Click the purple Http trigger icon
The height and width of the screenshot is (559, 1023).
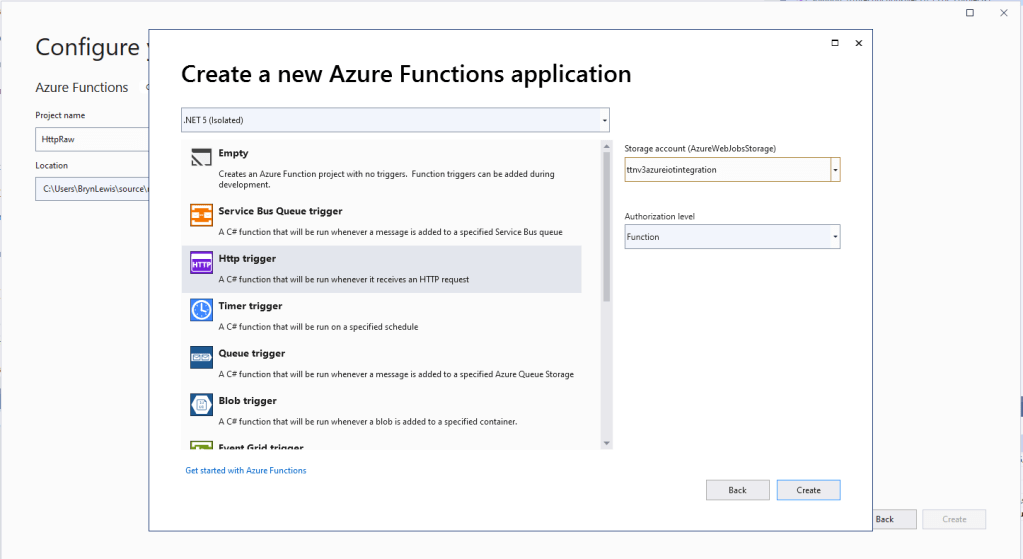pos(201,263)
